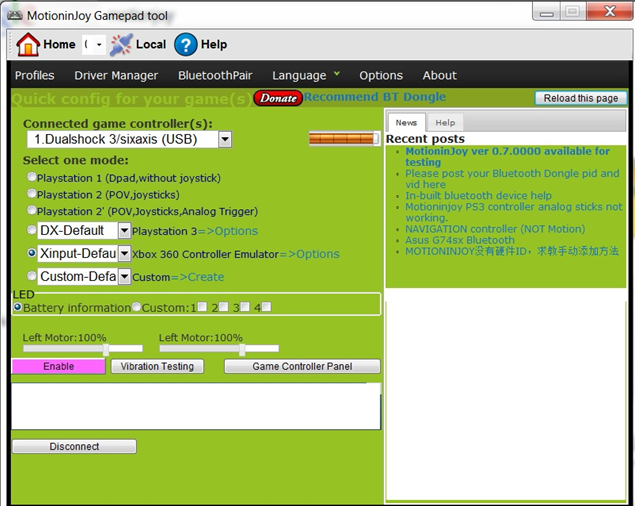The height and width of the screenshot is (506, 635).
Task: Enable LED Custom checkbox number 1
Action: tap(203, 307)
